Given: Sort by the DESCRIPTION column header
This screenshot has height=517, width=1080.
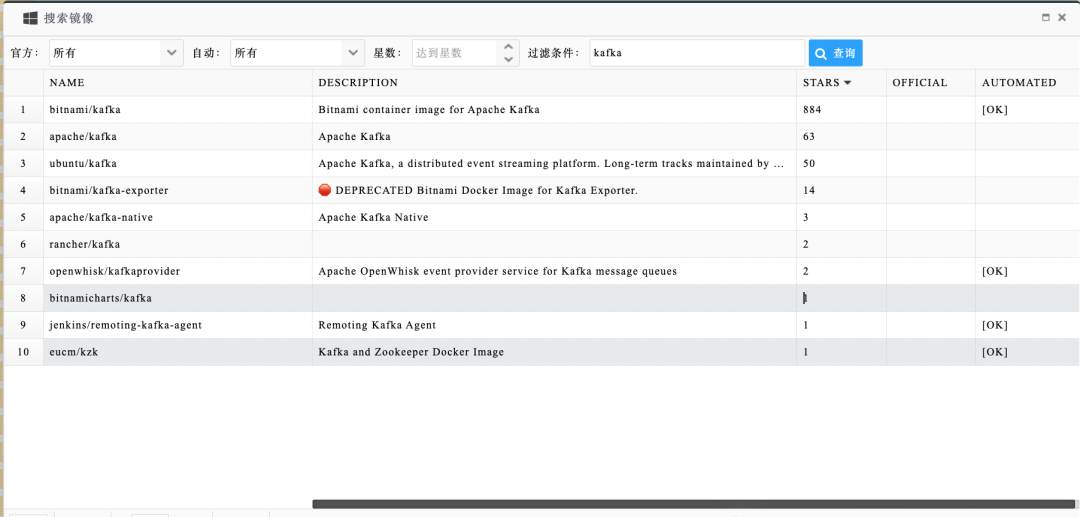Looking at the screenshot, I should (554, 83).
